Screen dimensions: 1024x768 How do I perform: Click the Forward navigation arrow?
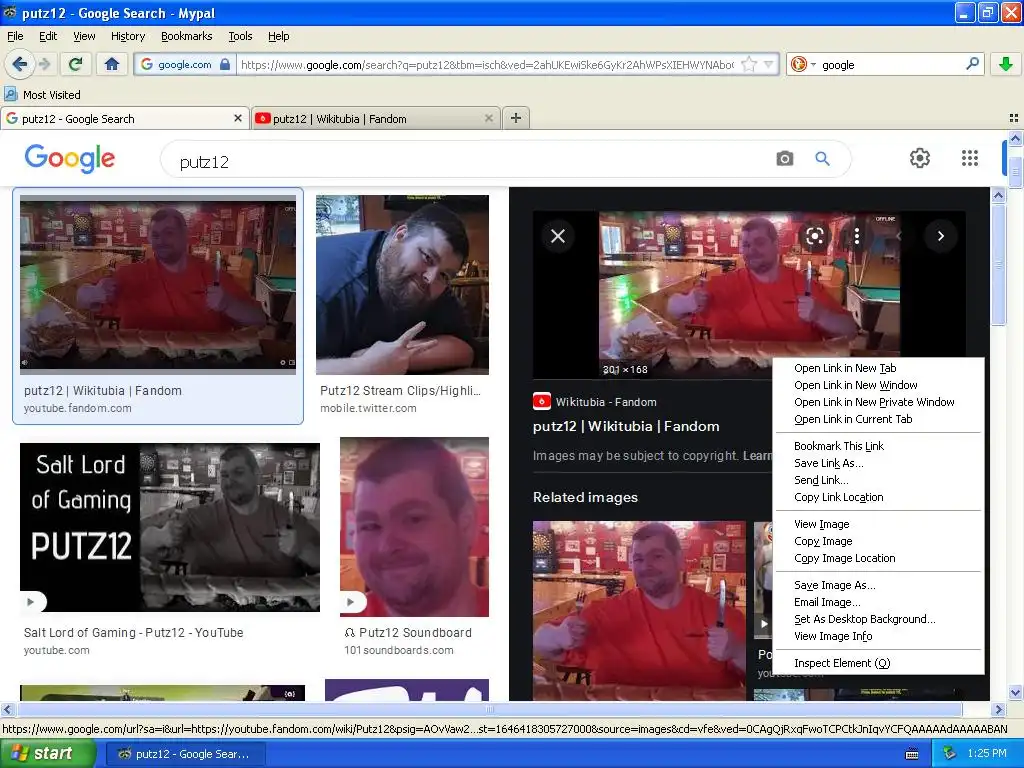tap(44, 64)
